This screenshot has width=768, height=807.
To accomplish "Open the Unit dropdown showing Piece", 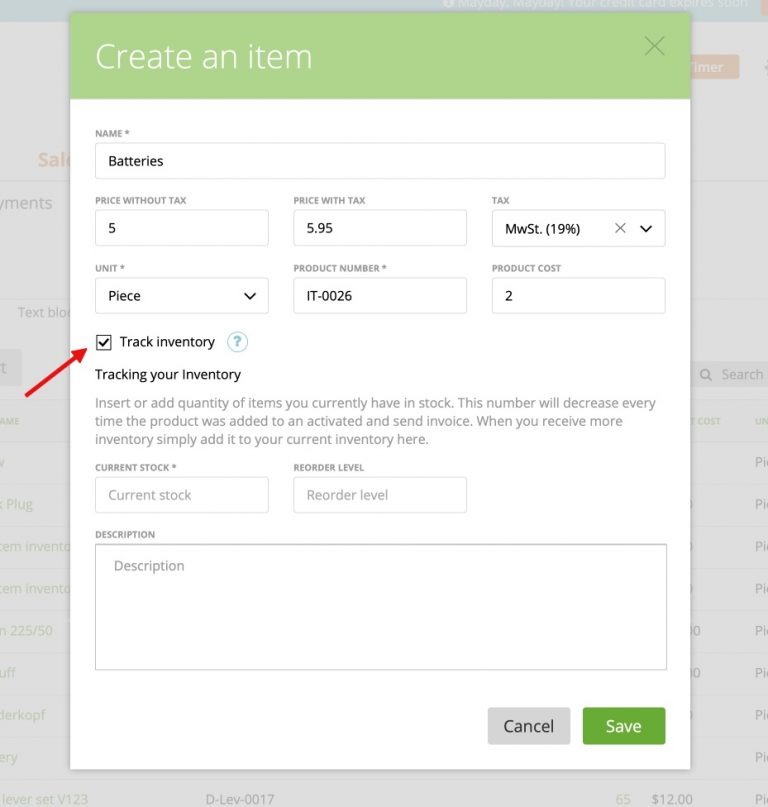I will click(x=181, y=295).
